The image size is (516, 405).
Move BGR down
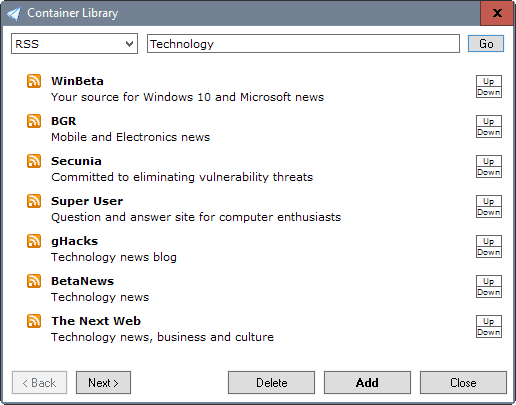(x=489, y=132)
